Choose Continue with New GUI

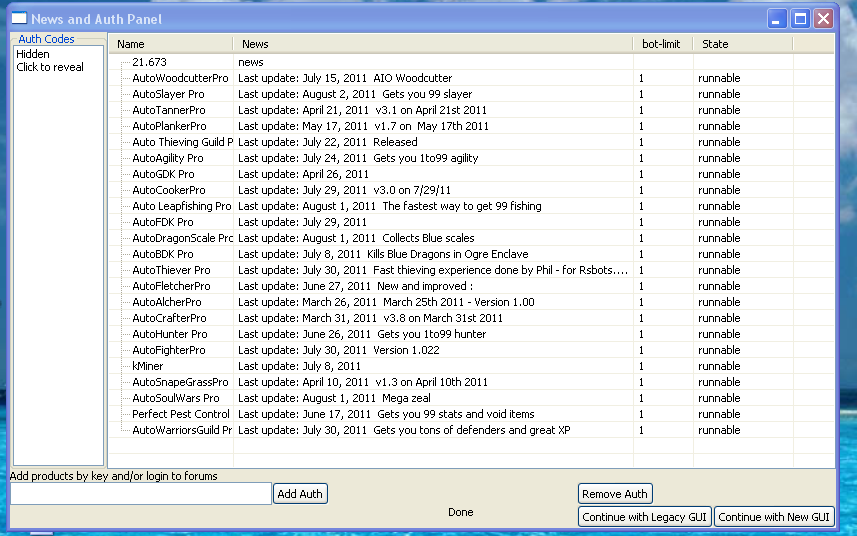(x=774, y=517)
